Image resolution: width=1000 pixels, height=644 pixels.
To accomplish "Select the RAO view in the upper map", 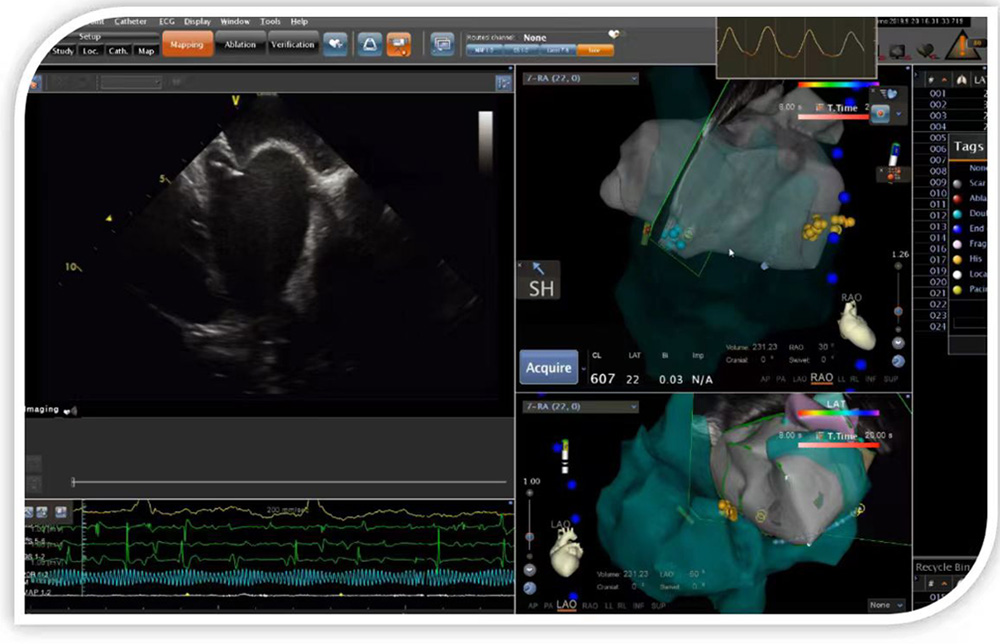I will pos(822,378).
